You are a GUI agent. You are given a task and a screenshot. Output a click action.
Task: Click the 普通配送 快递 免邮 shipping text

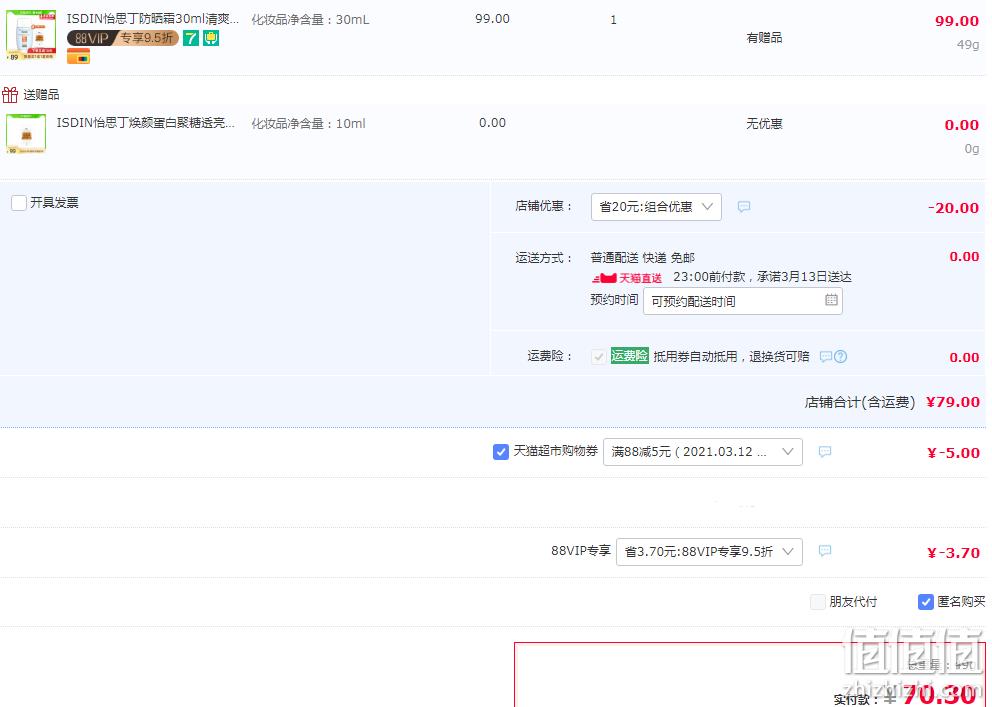(x=643, y=257)
